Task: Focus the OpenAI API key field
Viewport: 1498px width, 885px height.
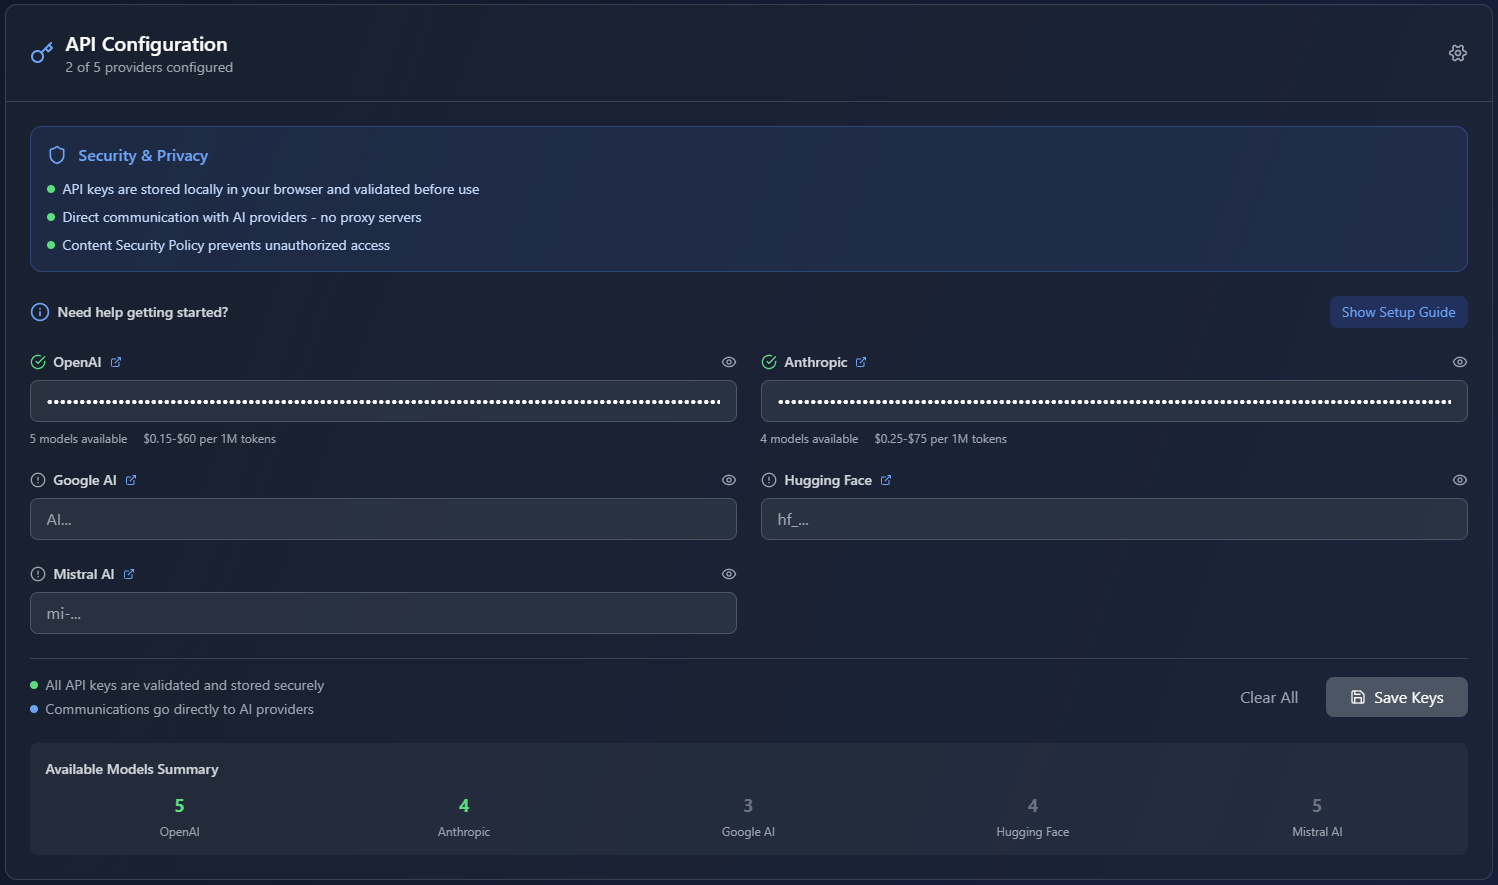Action: 383,401
